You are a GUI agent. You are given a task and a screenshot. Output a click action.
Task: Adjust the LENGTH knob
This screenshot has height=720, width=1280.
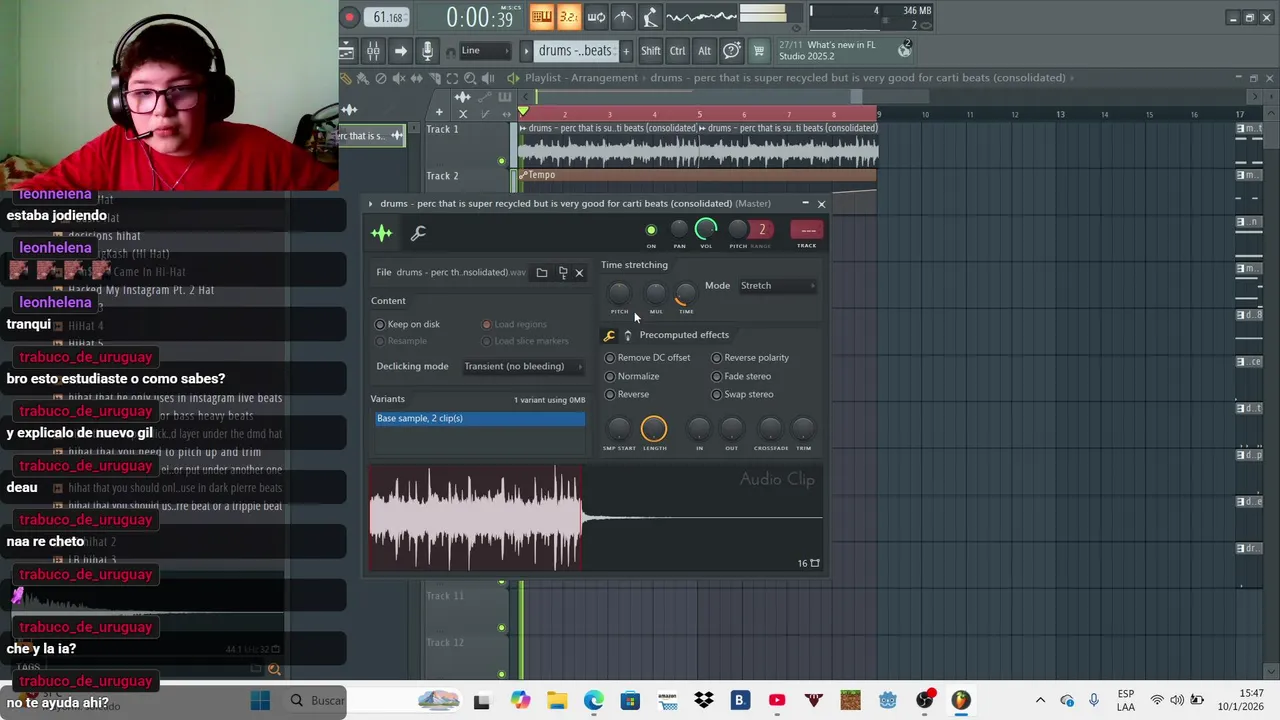pos(654,429)
